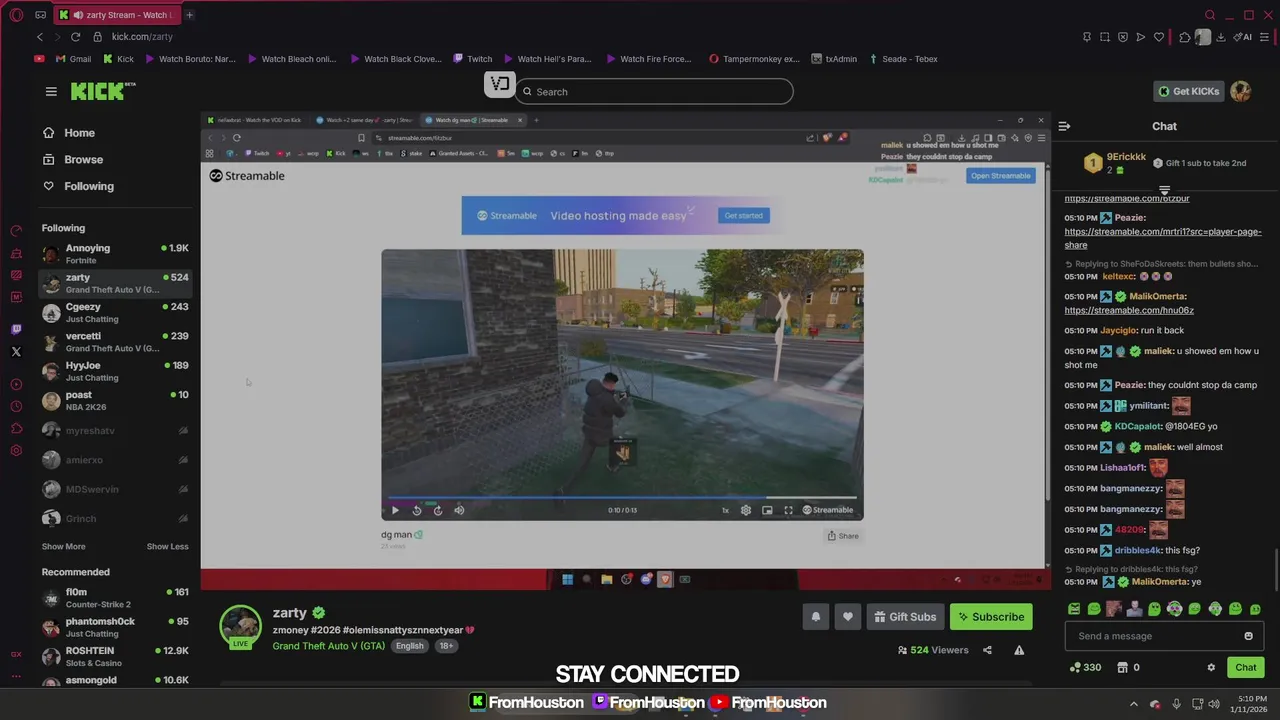
Task: Open HyyJoe channel in Following list
Action: tap(115, 371)
